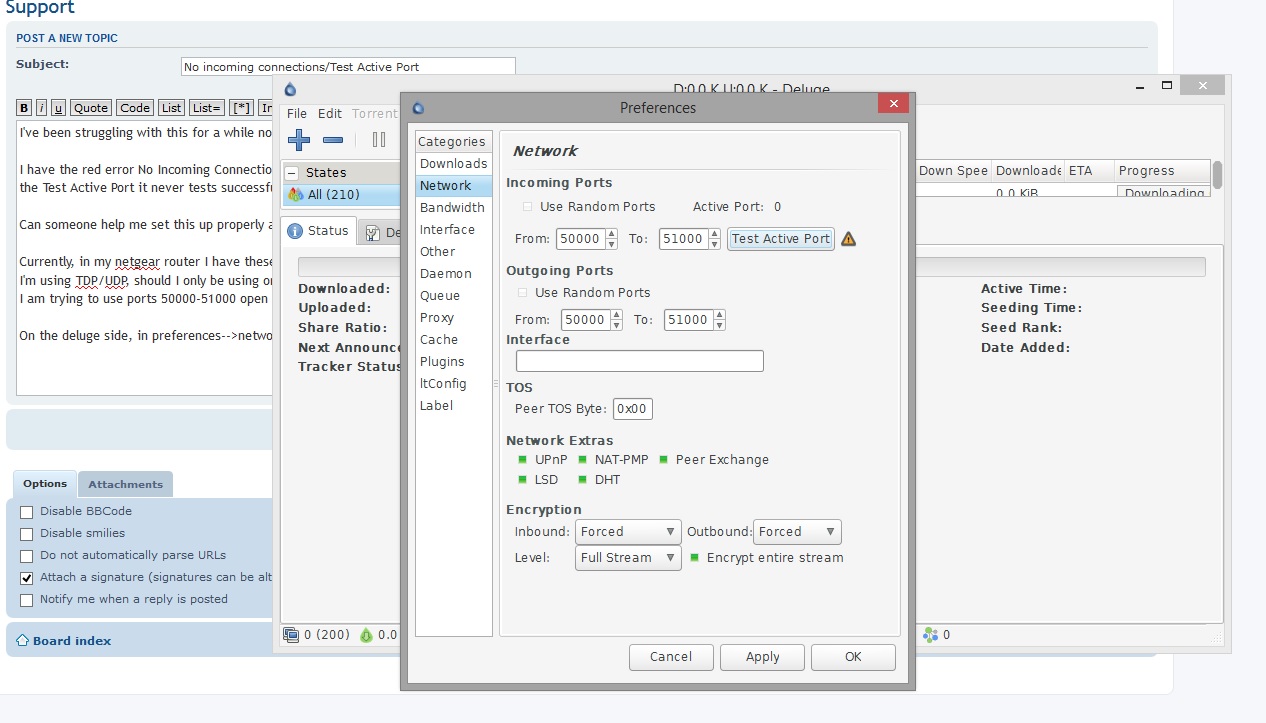Toggle the Peer Exchange option
The image size is (1266, 723).
663,460
